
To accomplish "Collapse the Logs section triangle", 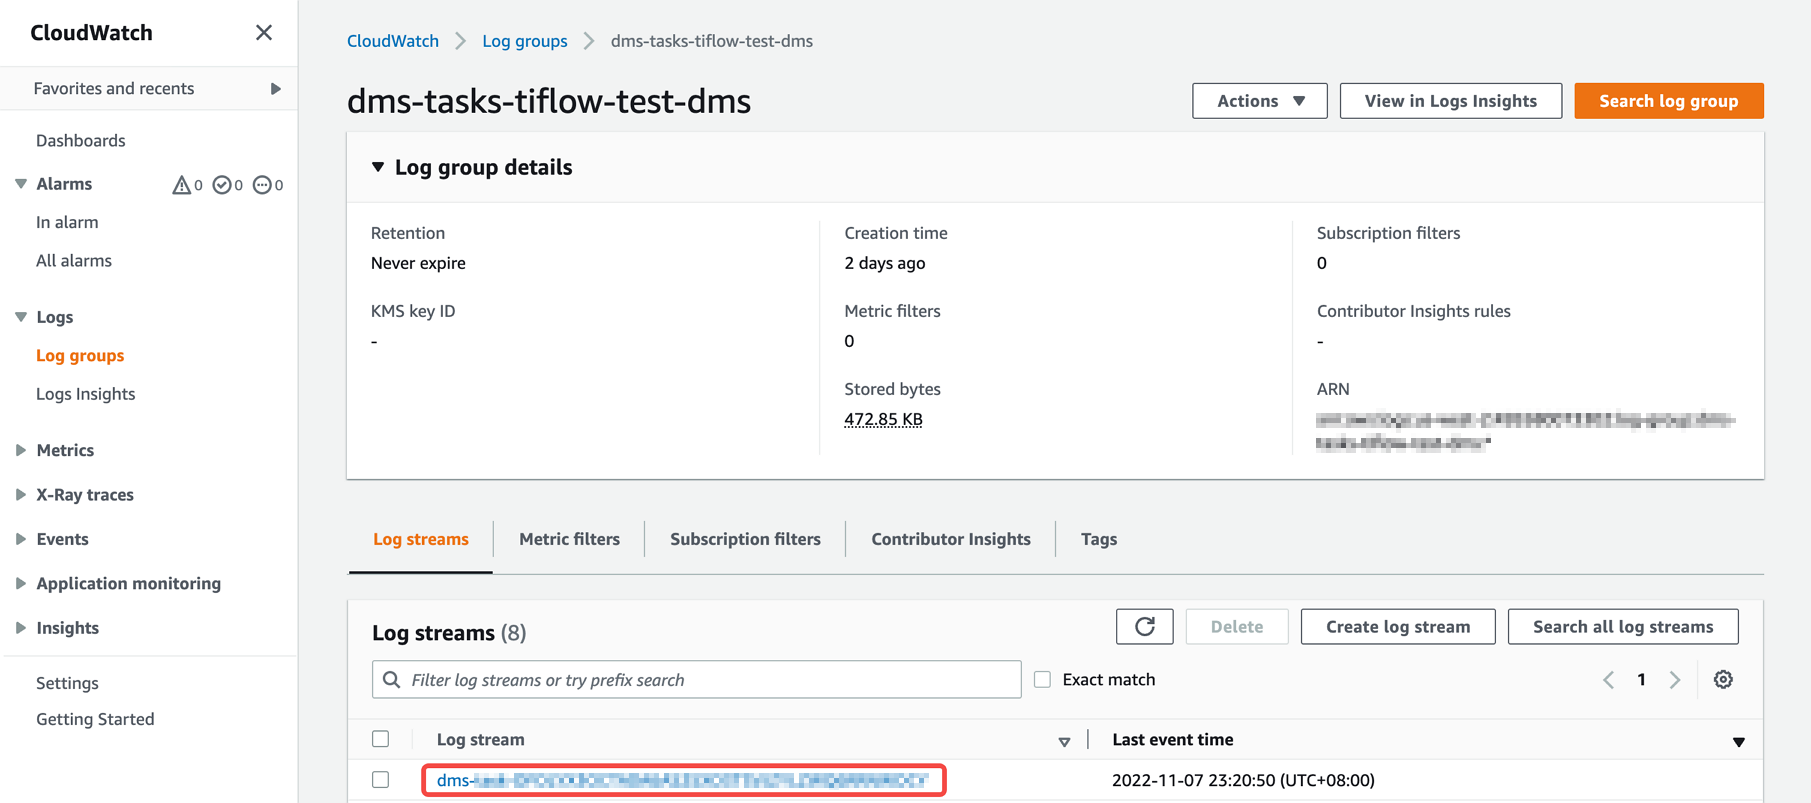I will pos(21,317).
